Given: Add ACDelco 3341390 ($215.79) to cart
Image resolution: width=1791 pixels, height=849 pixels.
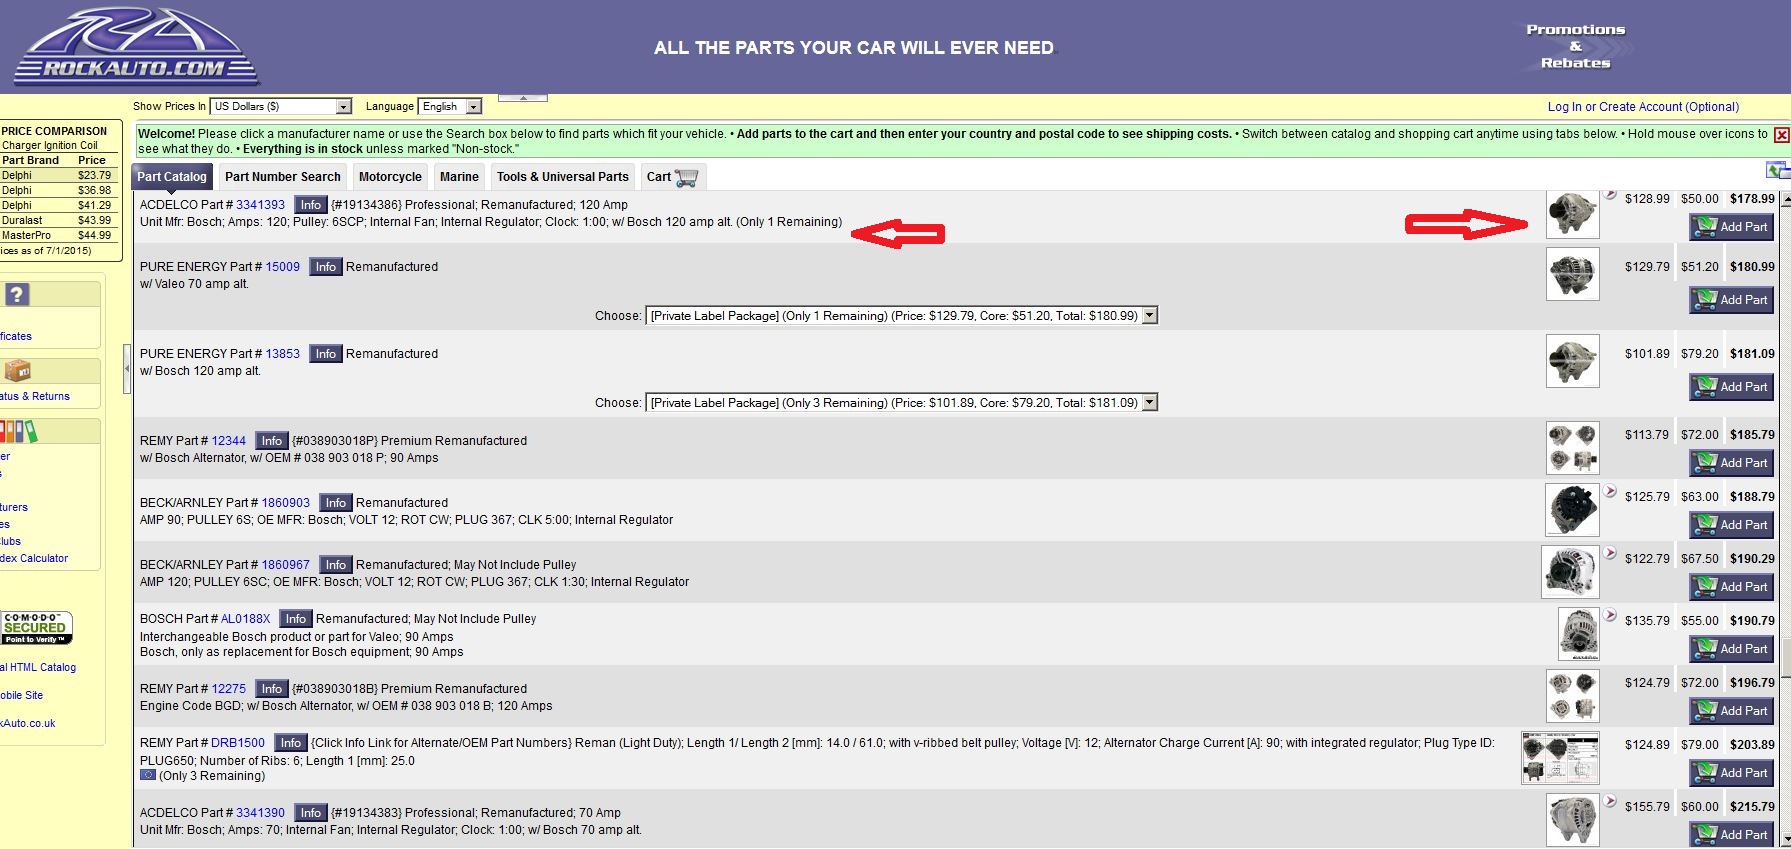Looking at the screenshot, I should click(1733, 834).
